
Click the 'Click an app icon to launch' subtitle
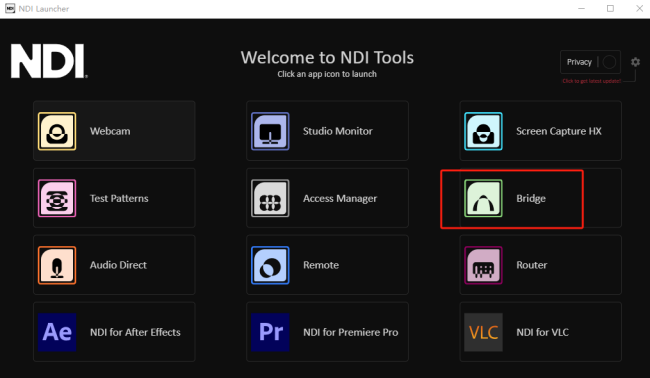click(327, 74)
